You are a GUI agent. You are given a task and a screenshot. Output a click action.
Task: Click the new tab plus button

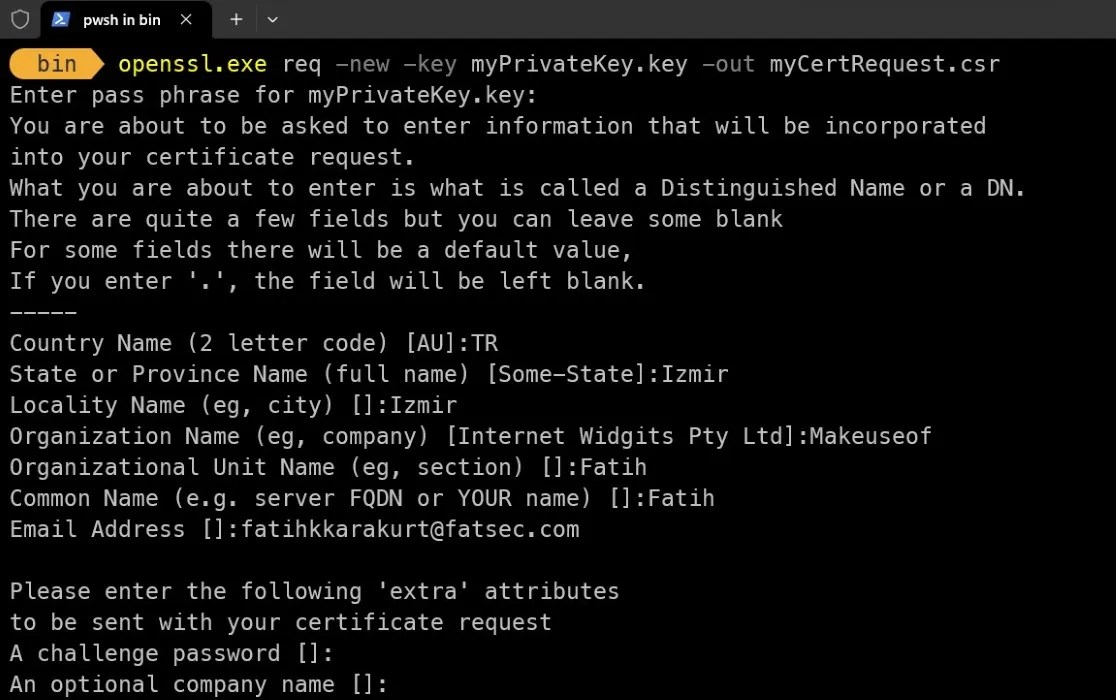click(x=236, y=18)
